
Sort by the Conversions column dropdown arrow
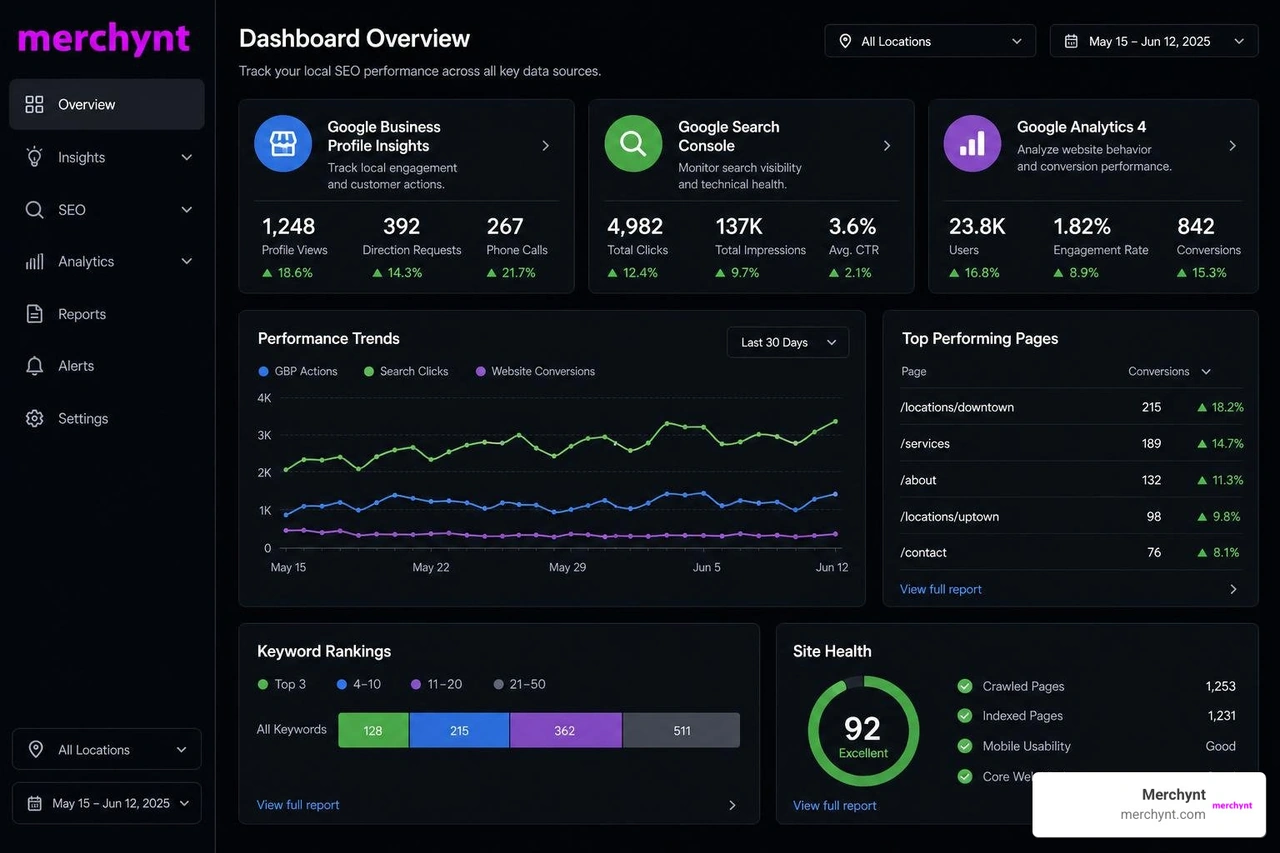coord(1206,371)
